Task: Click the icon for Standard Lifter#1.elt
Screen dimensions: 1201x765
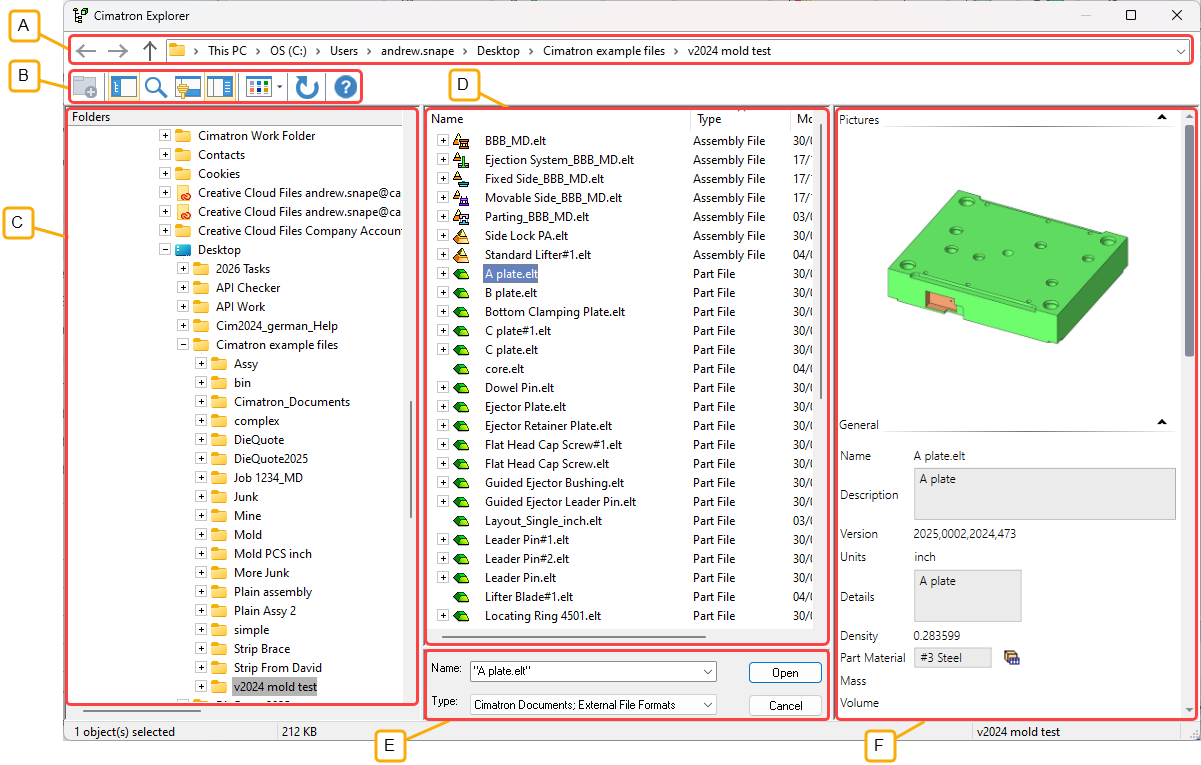Action: click(461, 255)
